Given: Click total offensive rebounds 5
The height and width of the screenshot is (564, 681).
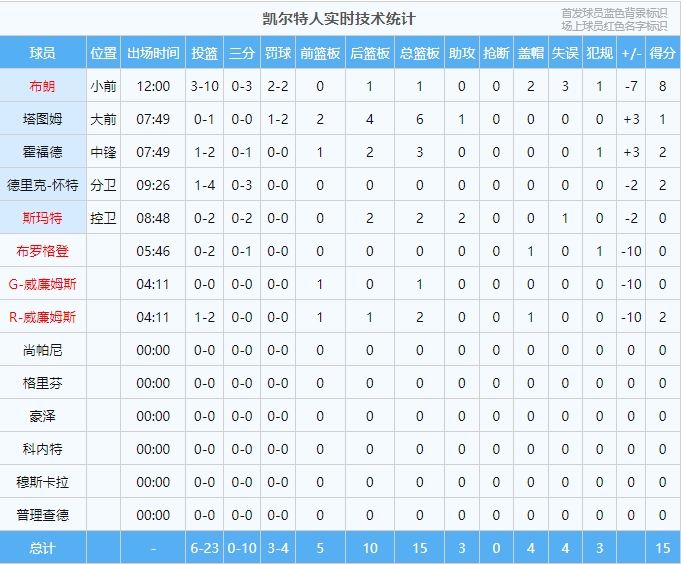Looking at the screenshot, I should click(320, 548).
